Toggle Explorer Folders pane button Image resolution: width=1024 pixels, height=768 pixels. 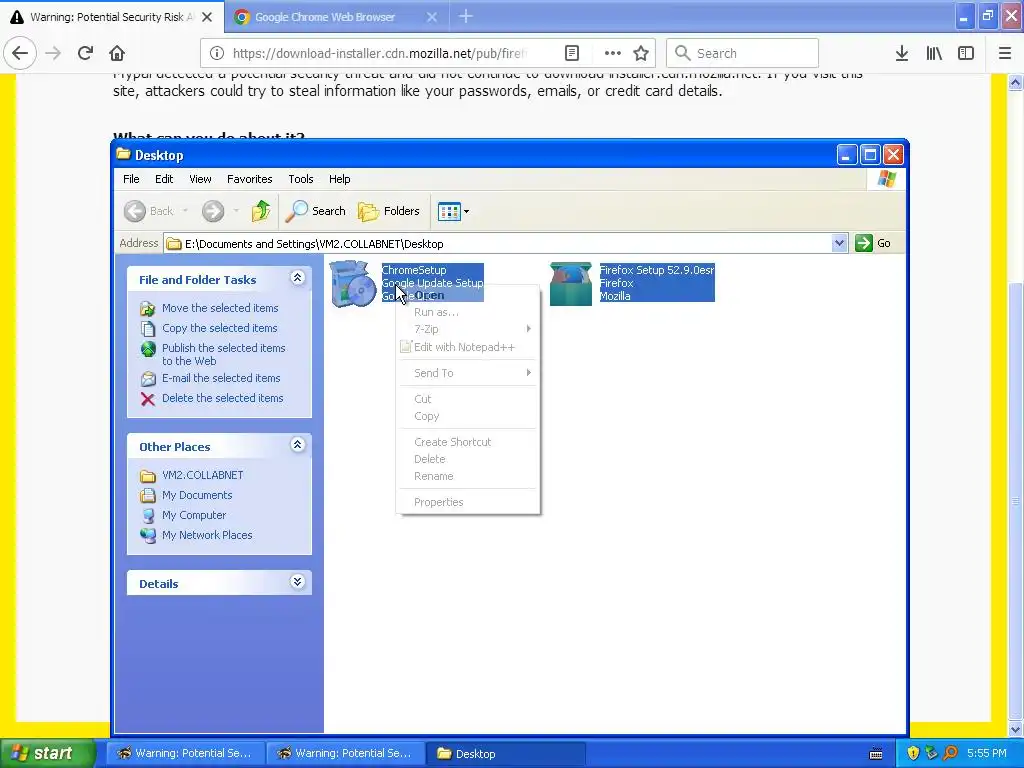389,211
